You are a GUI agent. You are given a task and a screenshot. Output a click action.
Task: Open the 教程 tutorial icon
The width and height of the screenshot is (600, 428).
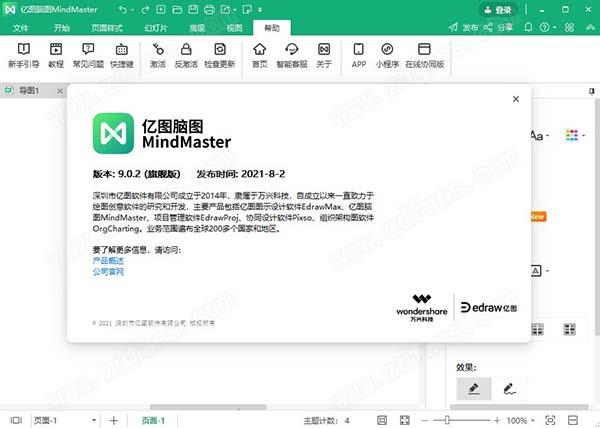coord(56,55)
